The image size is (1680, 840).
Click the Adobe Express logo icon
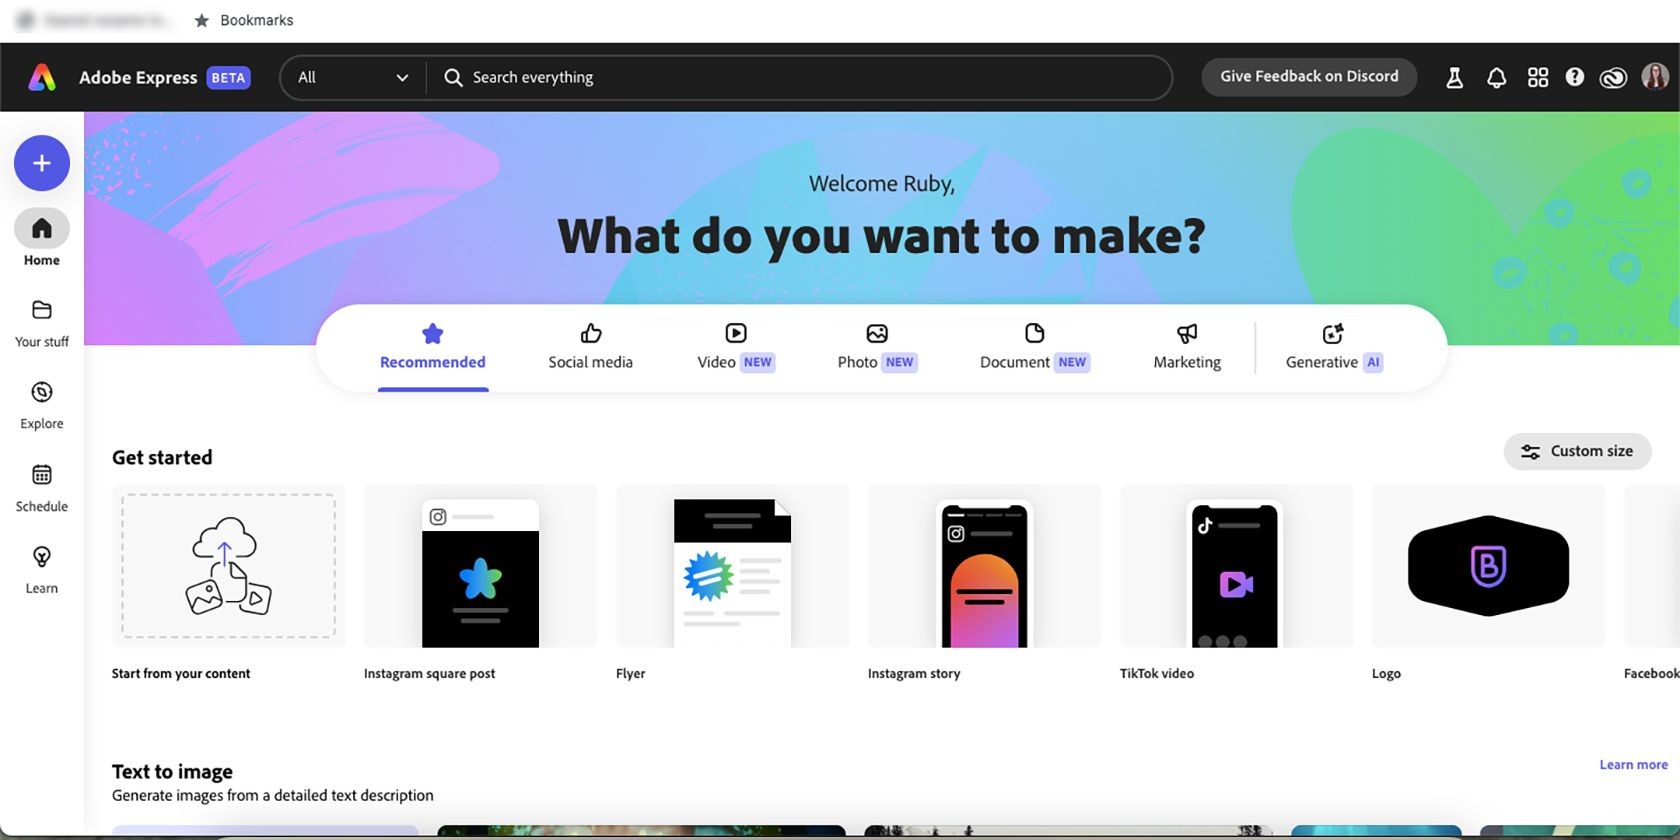pyautogui.click(x=42, y=77)
